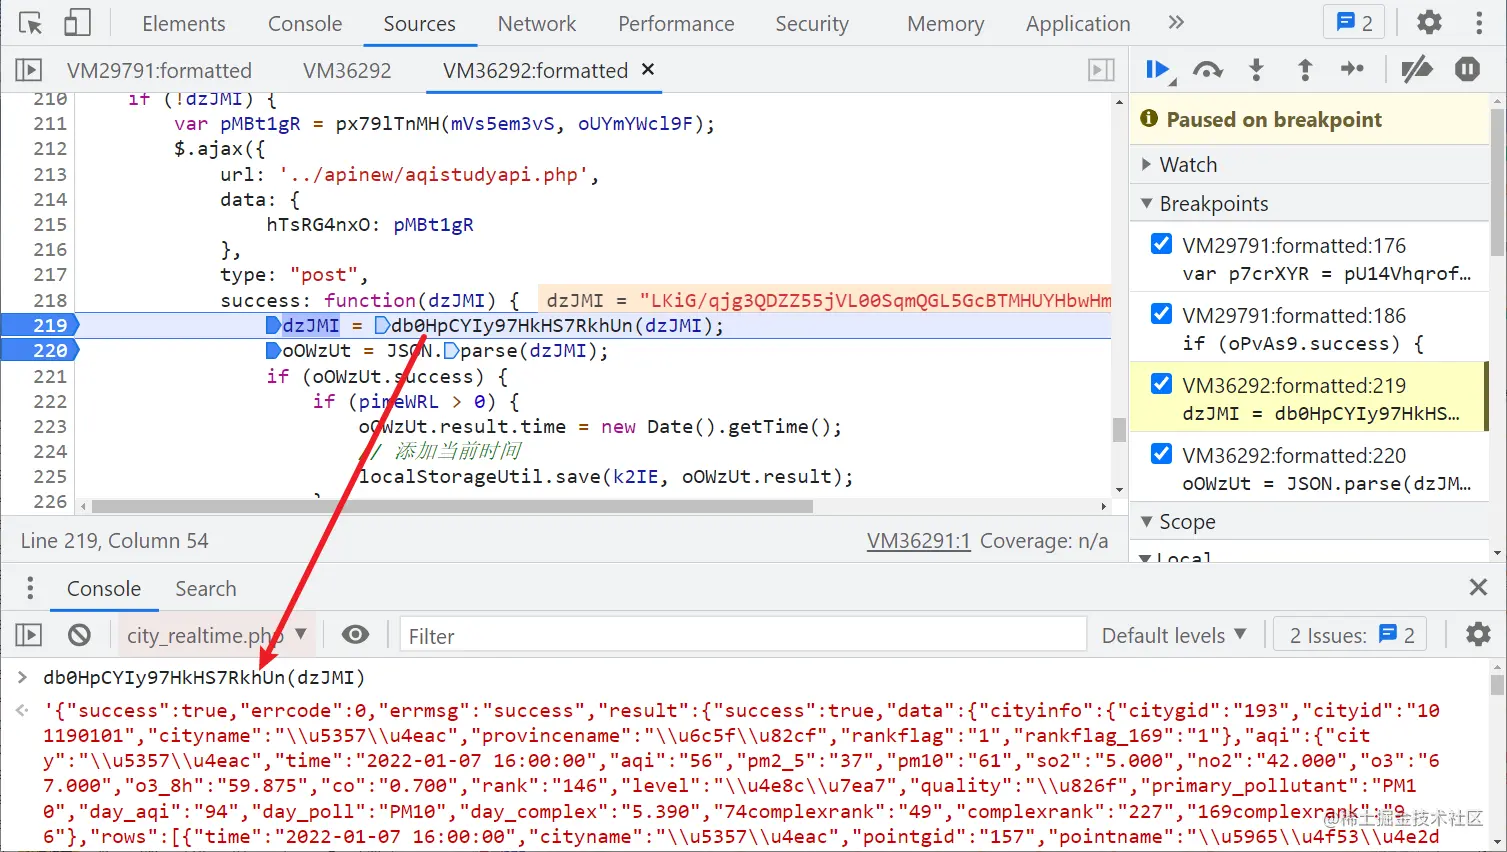Activate the inspect element picker icon
This screenshot has height=852, width=1507.
tap(31, 23)
